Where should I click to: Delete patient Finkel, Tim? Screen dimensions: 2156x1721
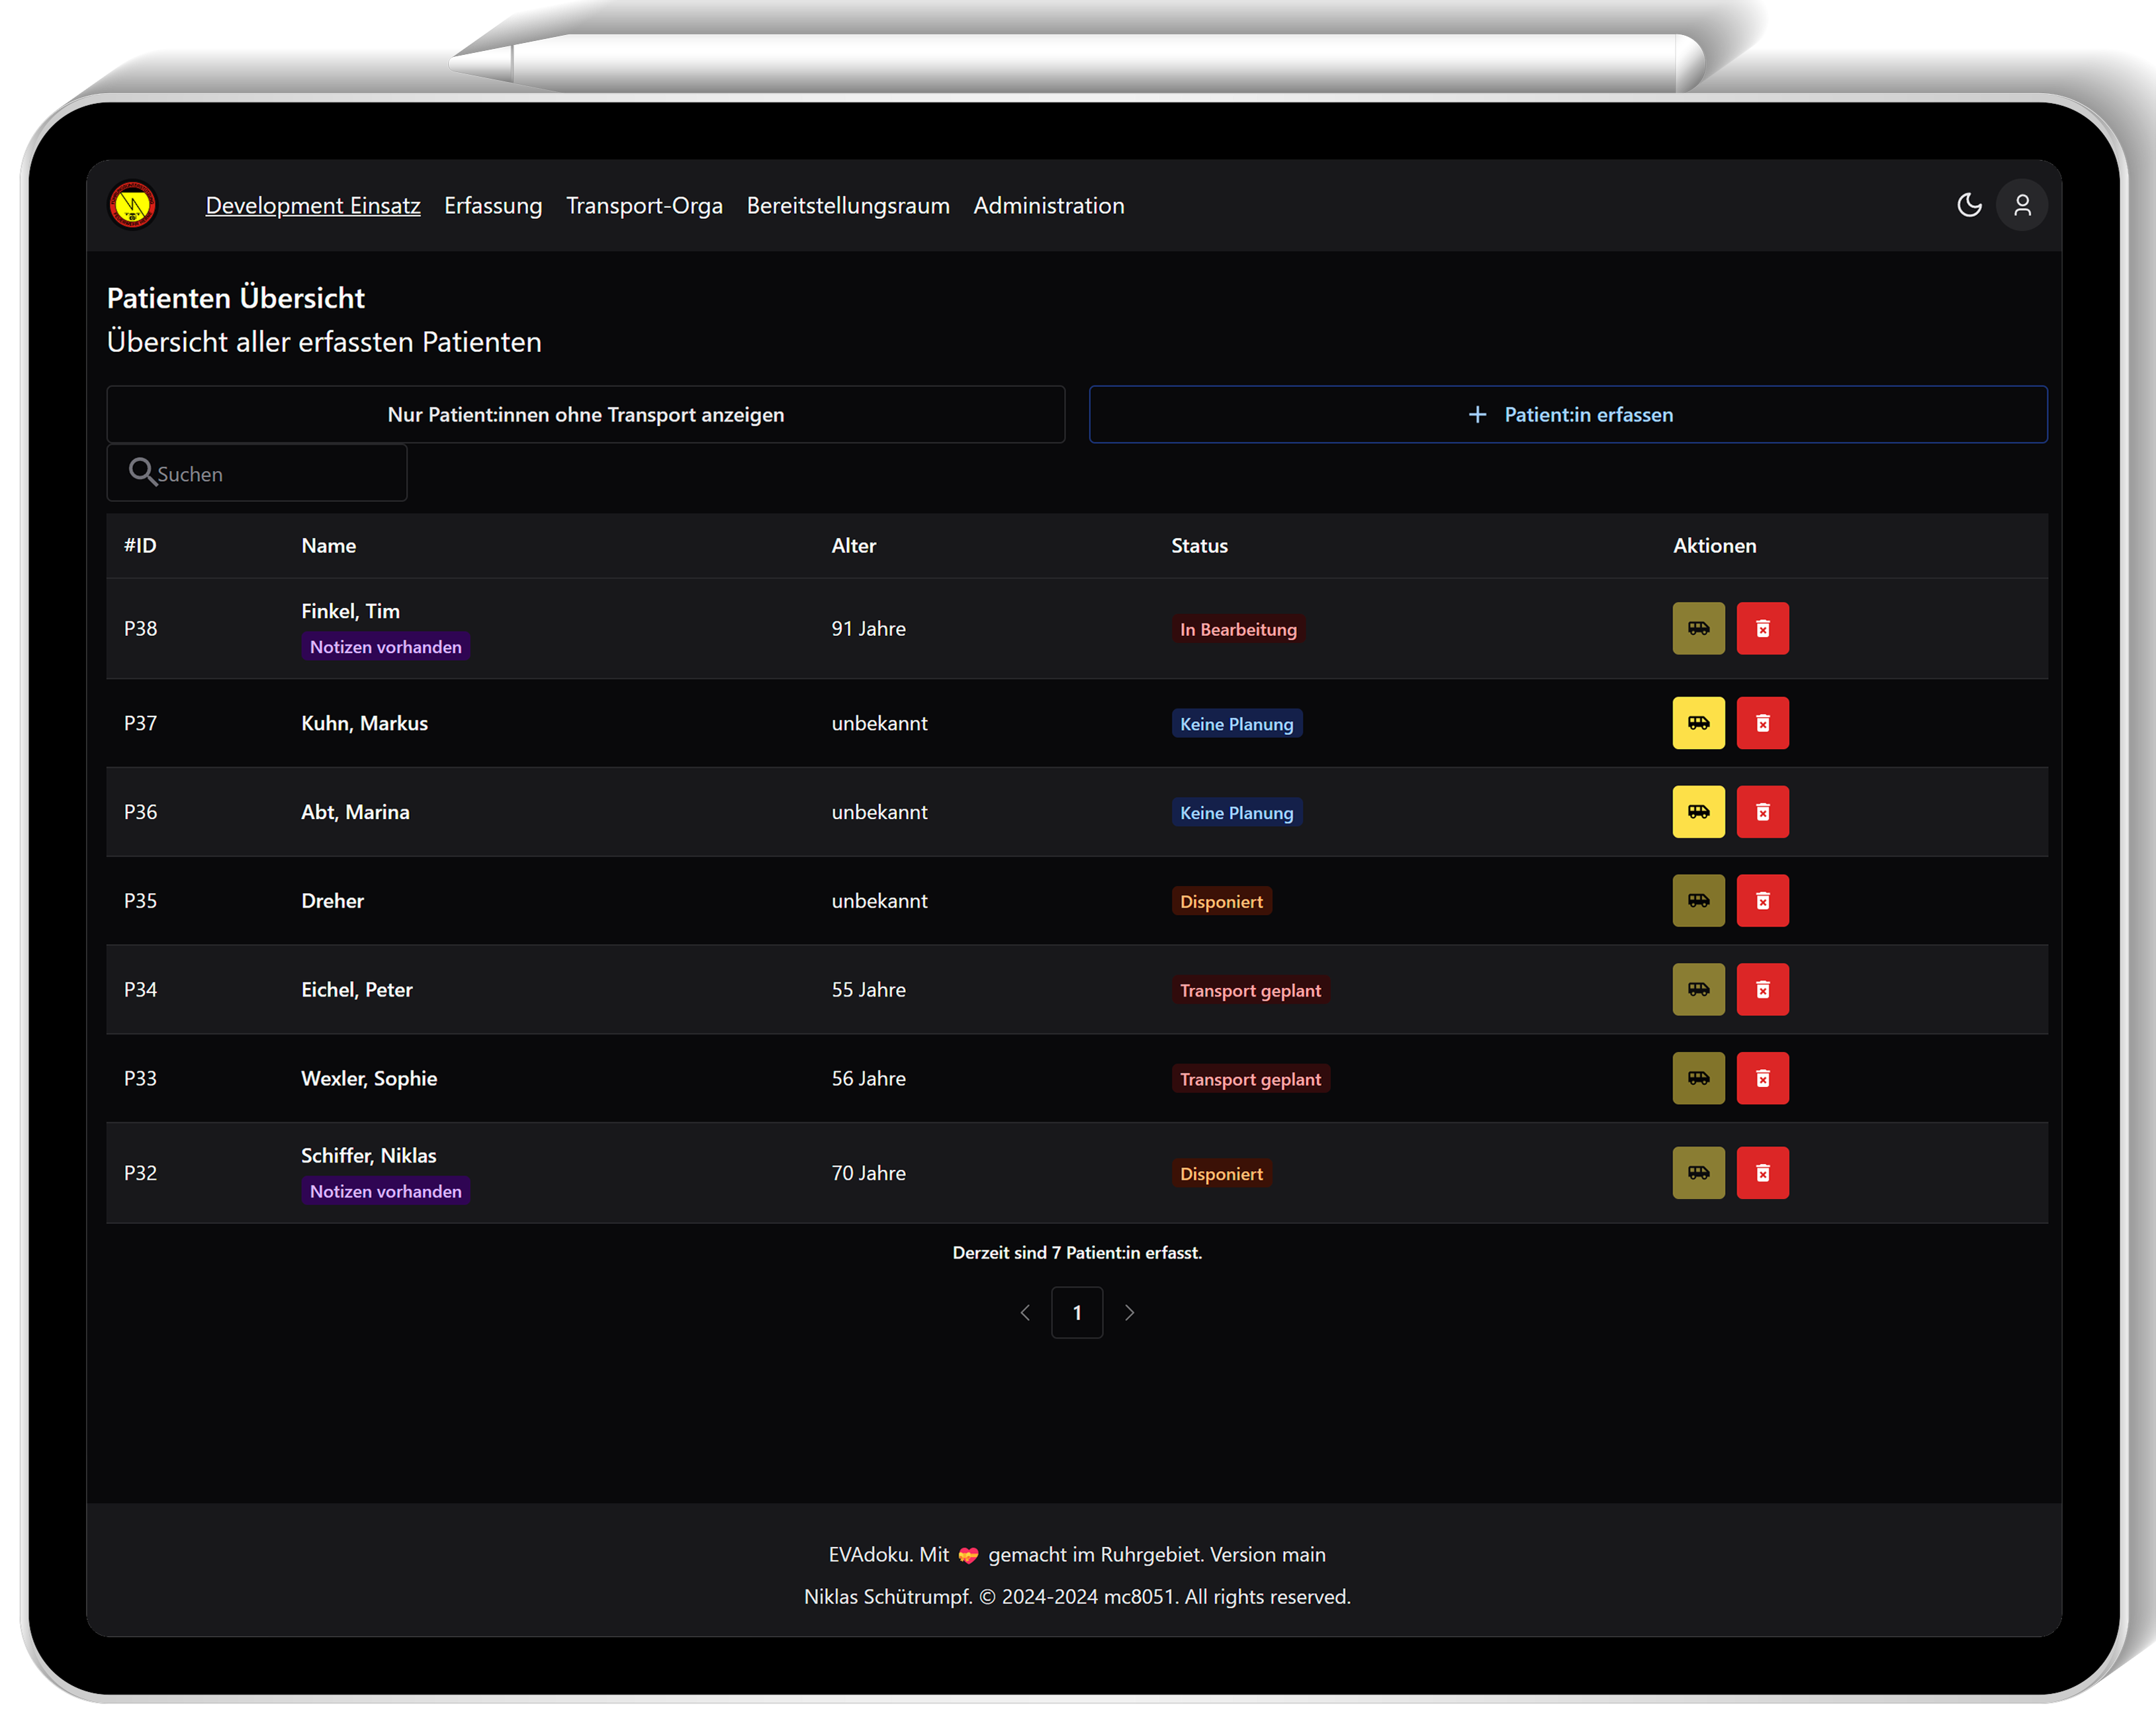tap(1762, 628)
